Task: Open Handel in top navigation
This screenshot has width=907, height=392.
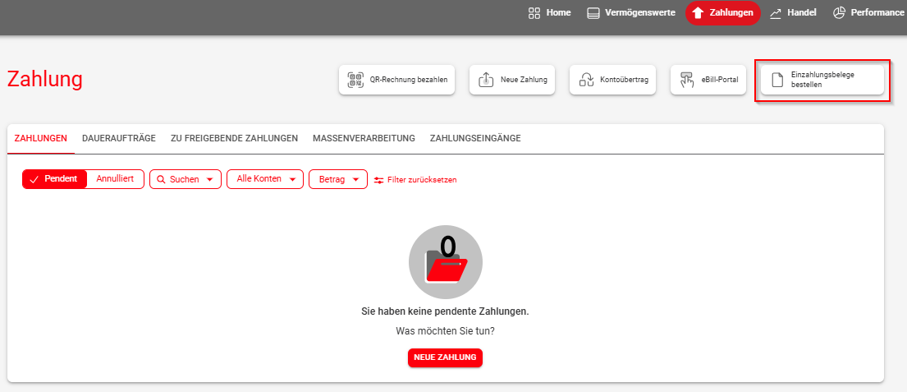Action: click(793, 13)
